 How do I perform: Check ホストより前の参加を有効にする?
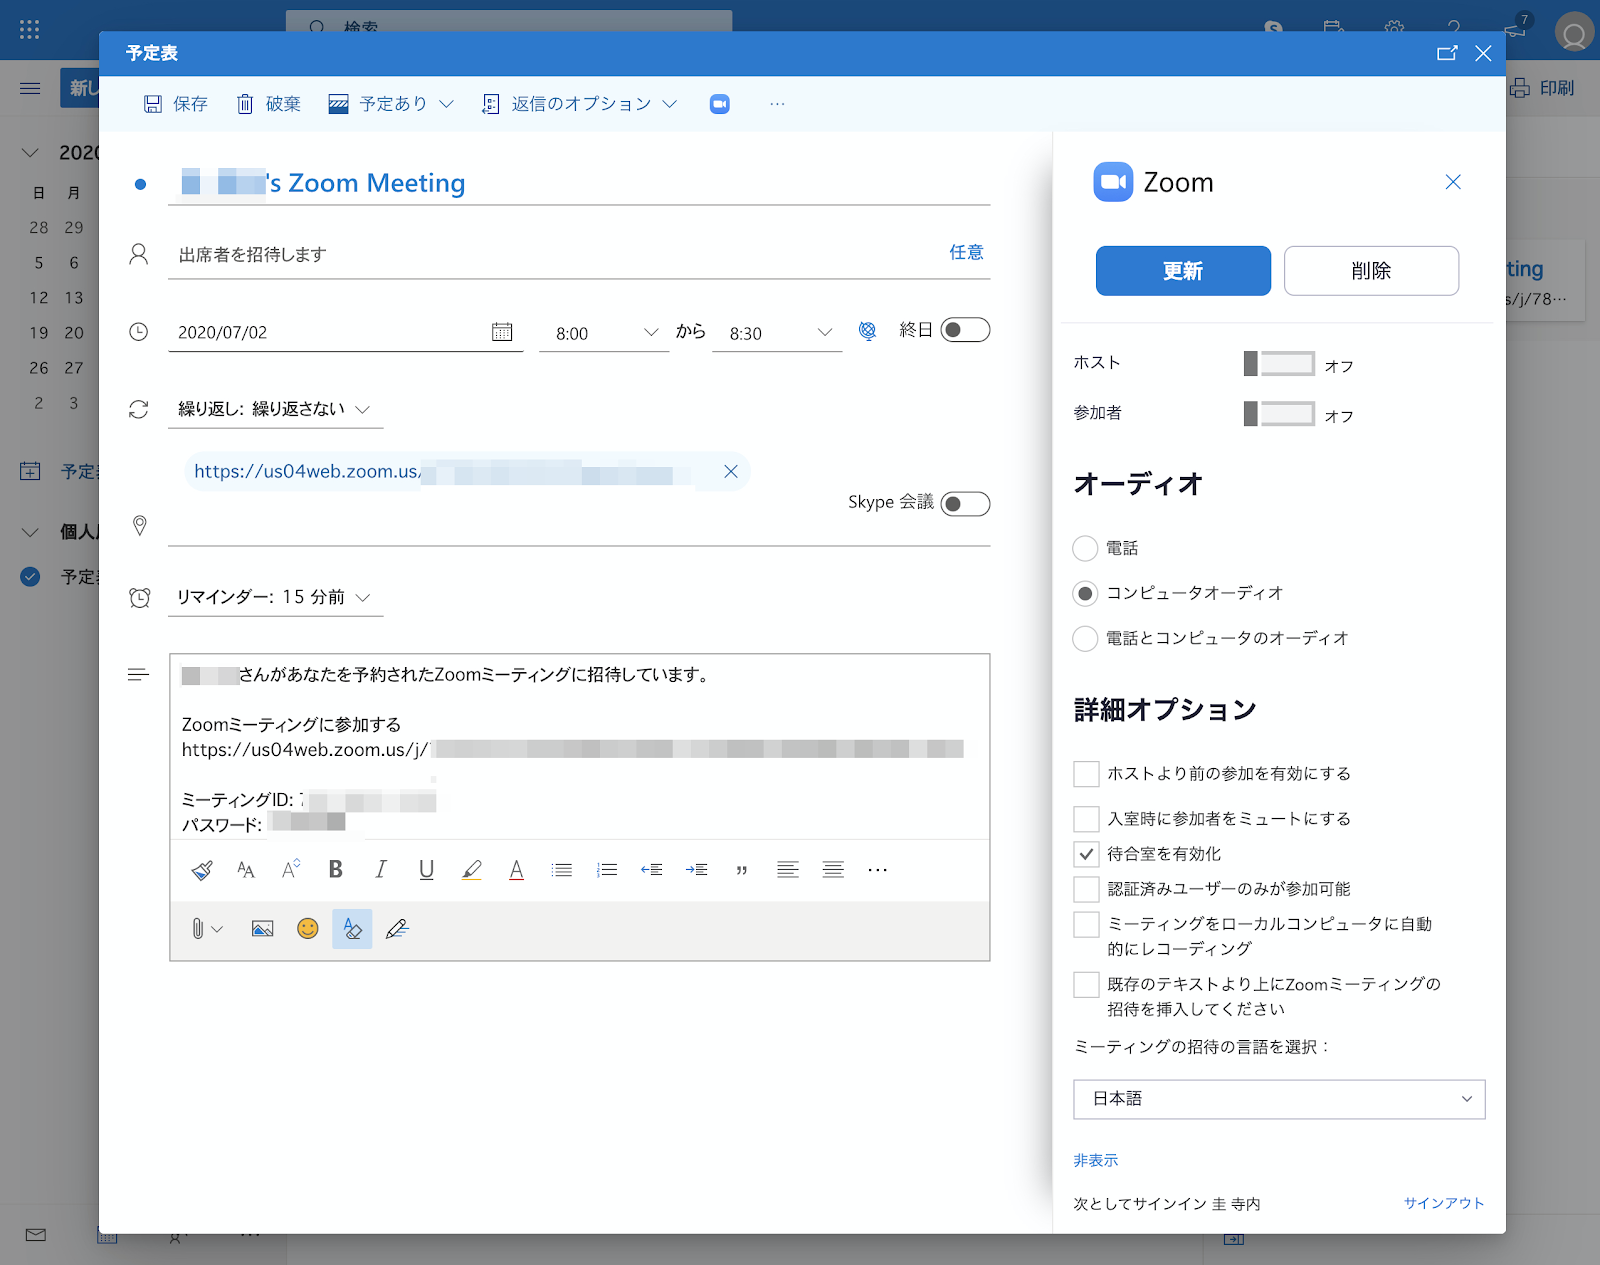click(x=1086, y=774)
